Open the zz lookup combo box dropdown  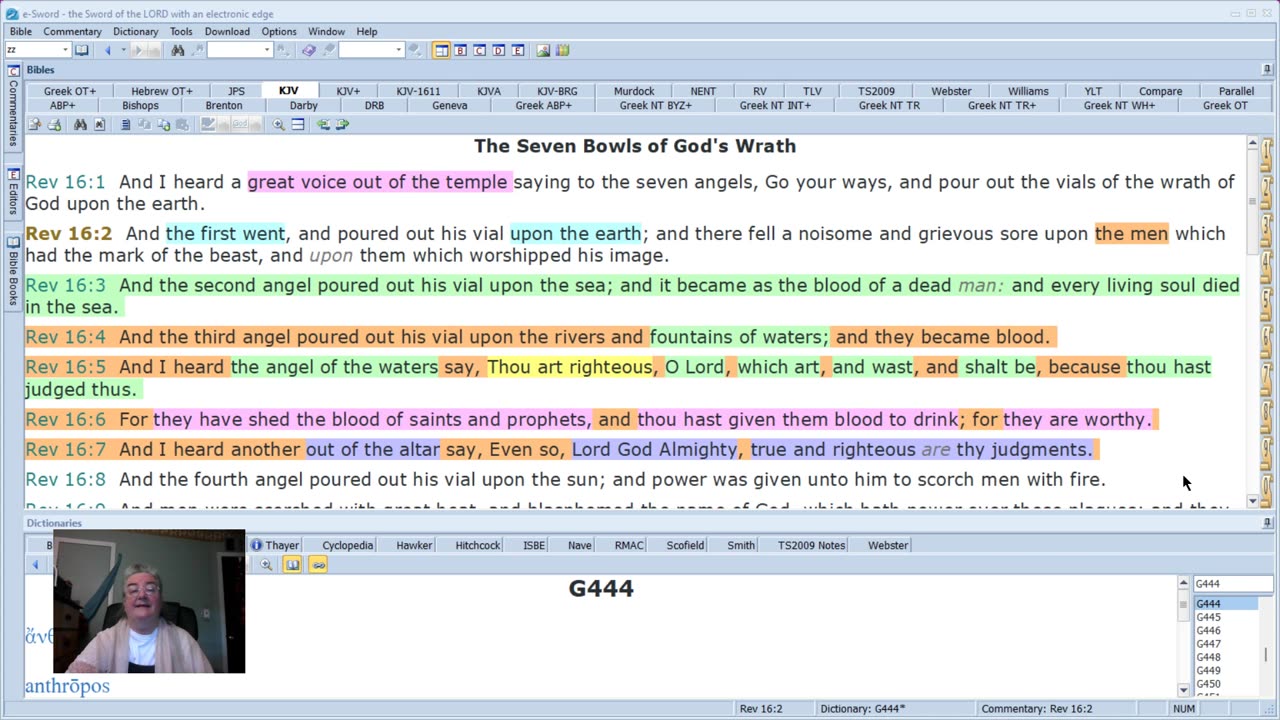tap(65, 50)
